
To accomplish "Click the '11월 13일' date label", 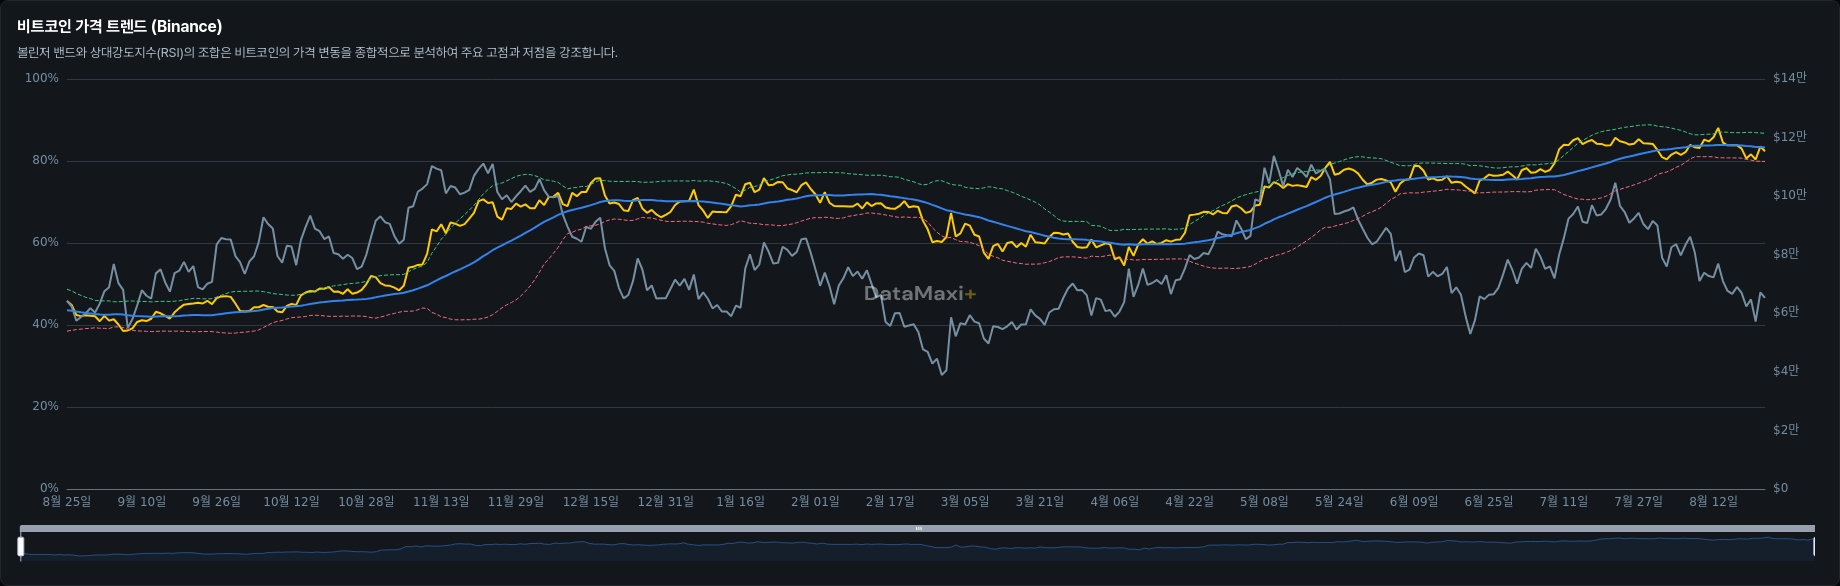I will pos(441,502).
